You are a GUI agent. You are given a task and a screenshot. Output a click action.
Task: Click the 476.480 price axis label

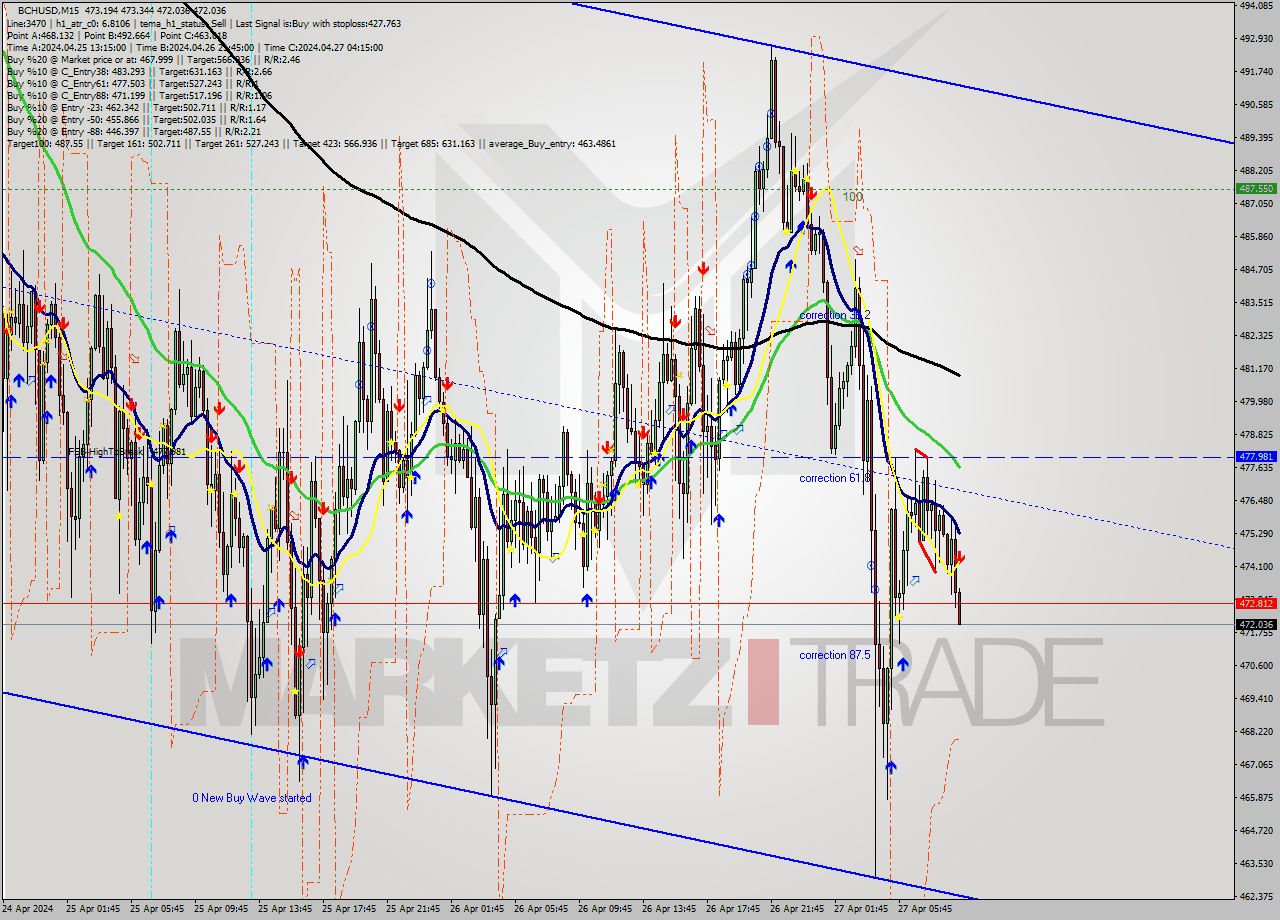(1257, 501)
